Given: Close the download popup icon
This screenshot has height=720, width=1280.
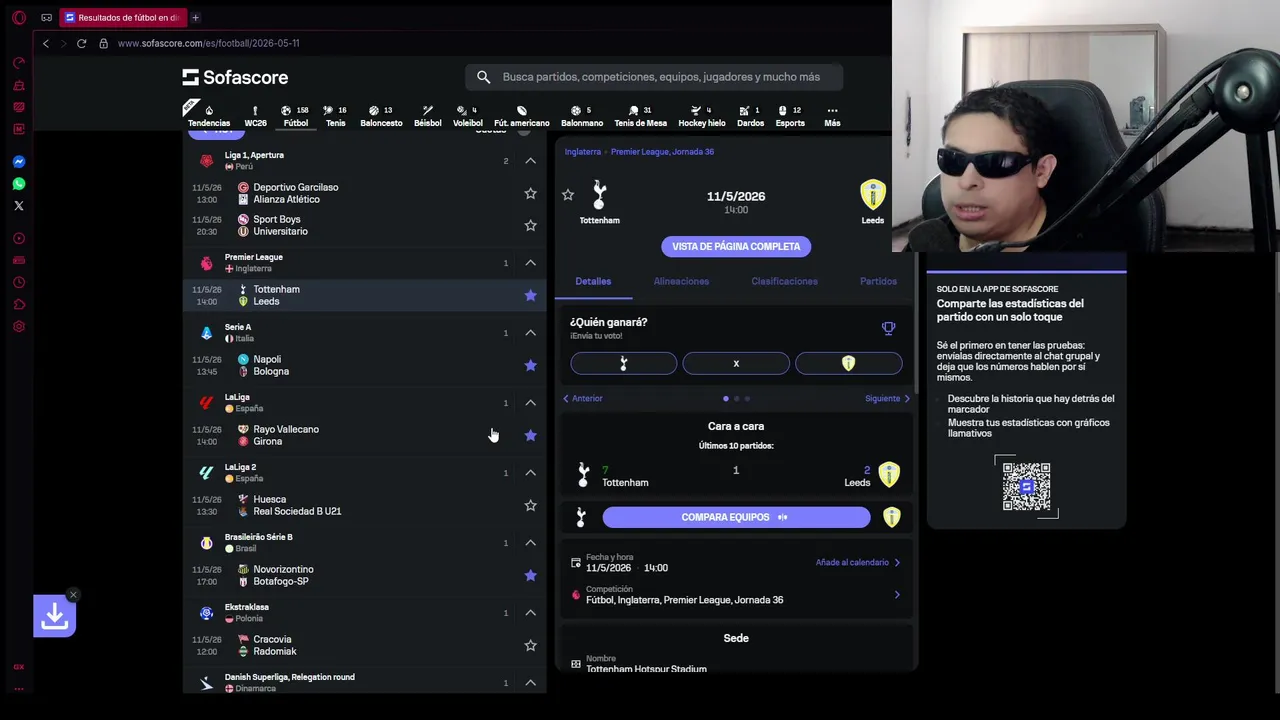Looking at the screenshot, I should [x=73, y=595].
